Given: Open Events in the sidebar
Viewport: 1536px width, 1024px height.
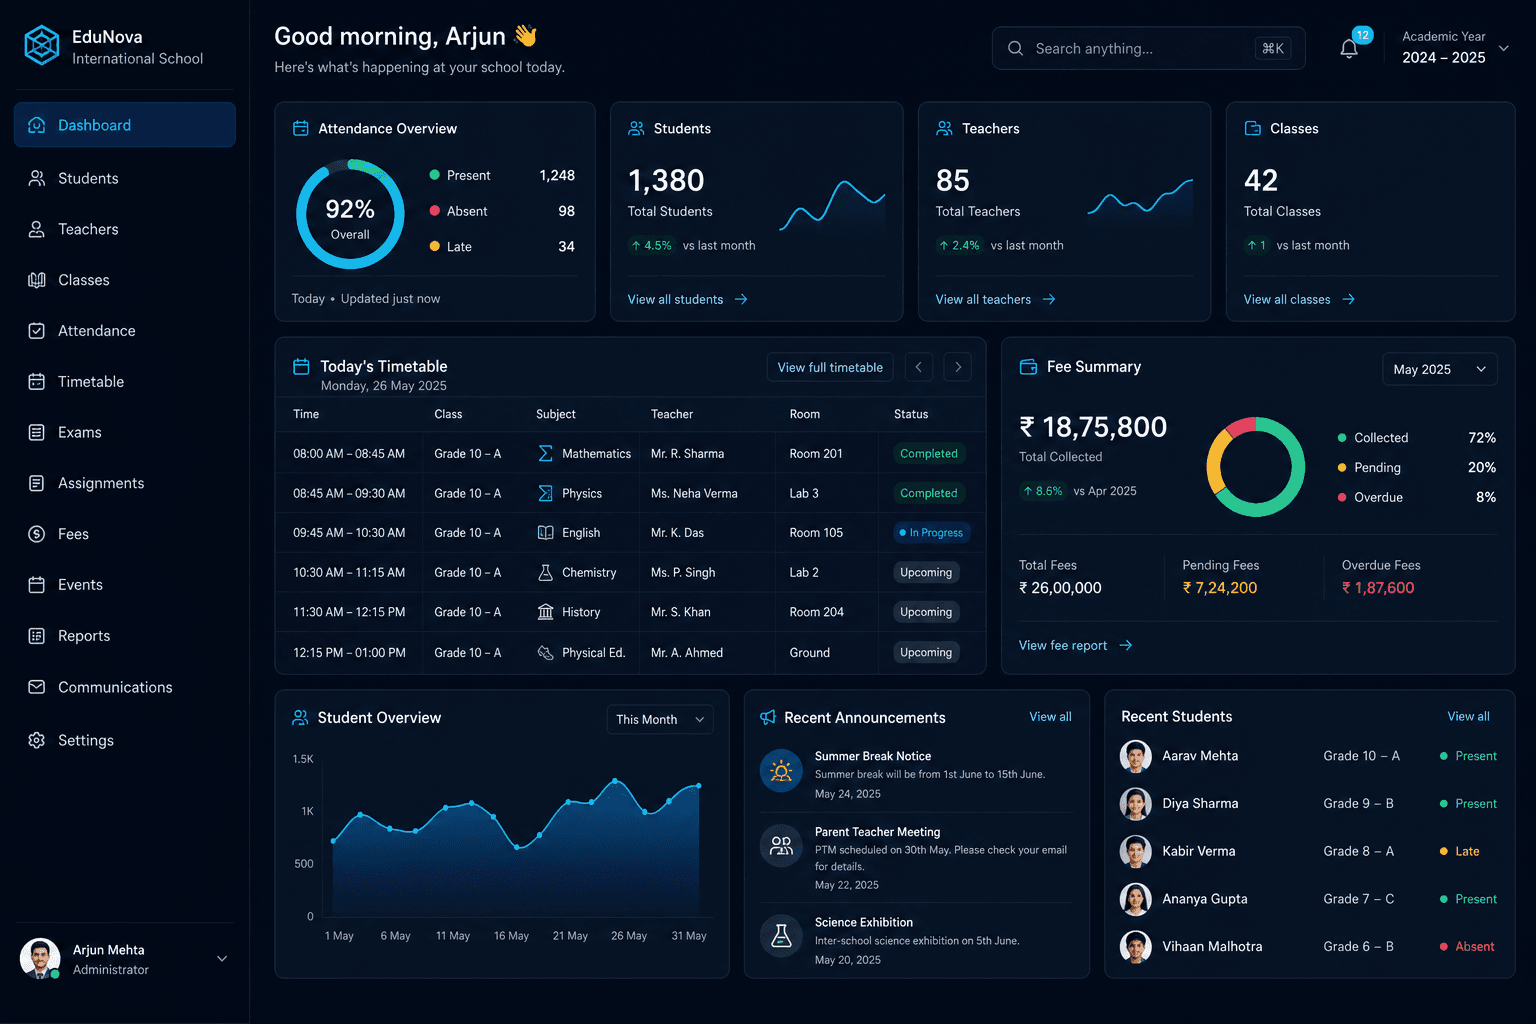Looking at the screenshot, I should pyautogui.click(x=125, y=585).
